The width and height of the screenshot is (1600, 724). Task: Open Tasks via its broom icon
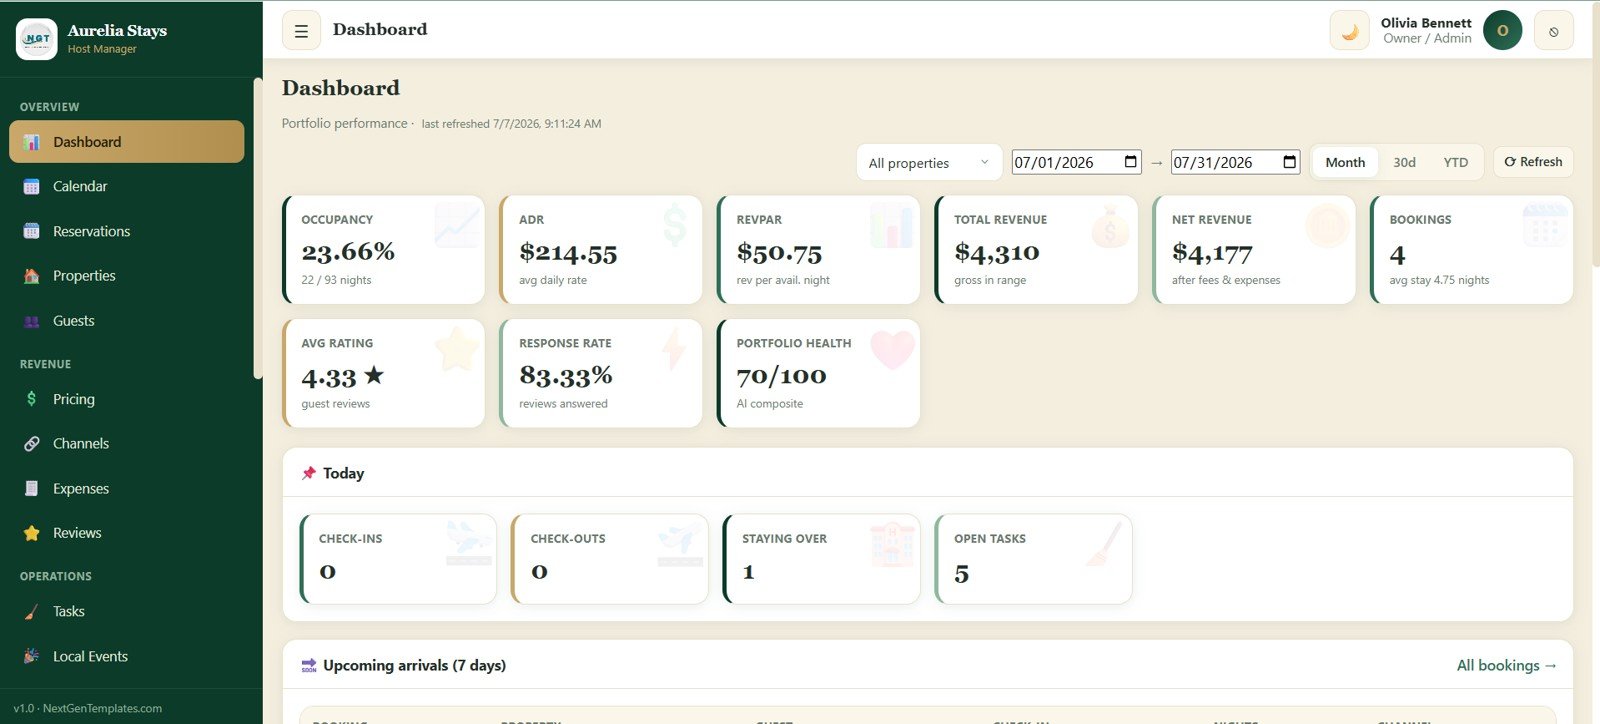(32, 611)
